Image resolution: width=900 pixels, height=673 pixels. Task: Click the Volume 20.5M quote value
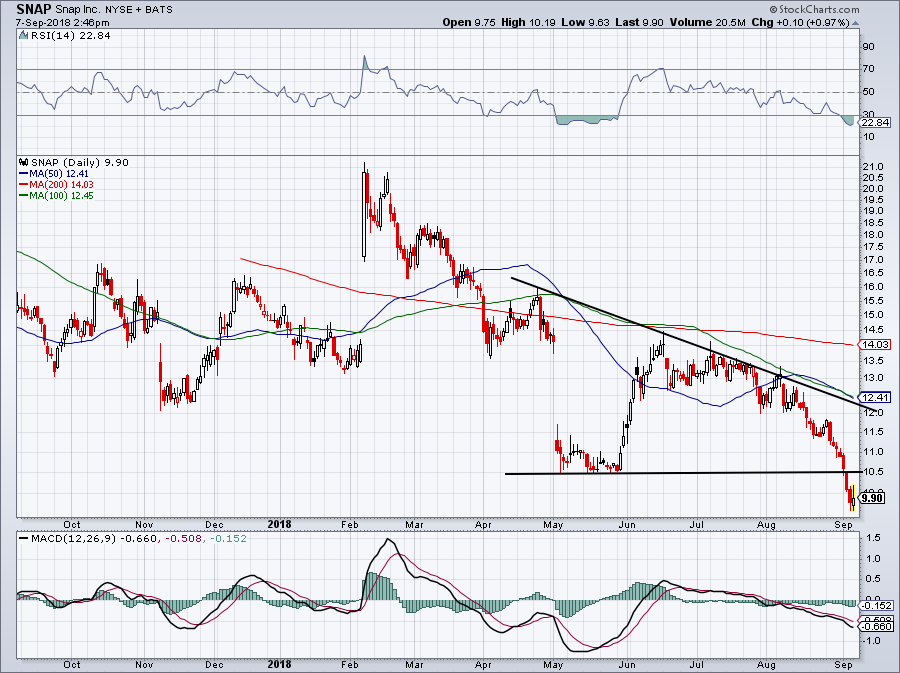point(707,22)
